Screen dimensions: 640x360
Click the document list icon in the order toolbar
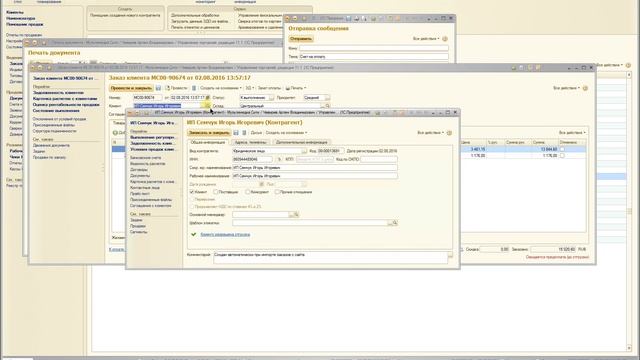[194, 88]
